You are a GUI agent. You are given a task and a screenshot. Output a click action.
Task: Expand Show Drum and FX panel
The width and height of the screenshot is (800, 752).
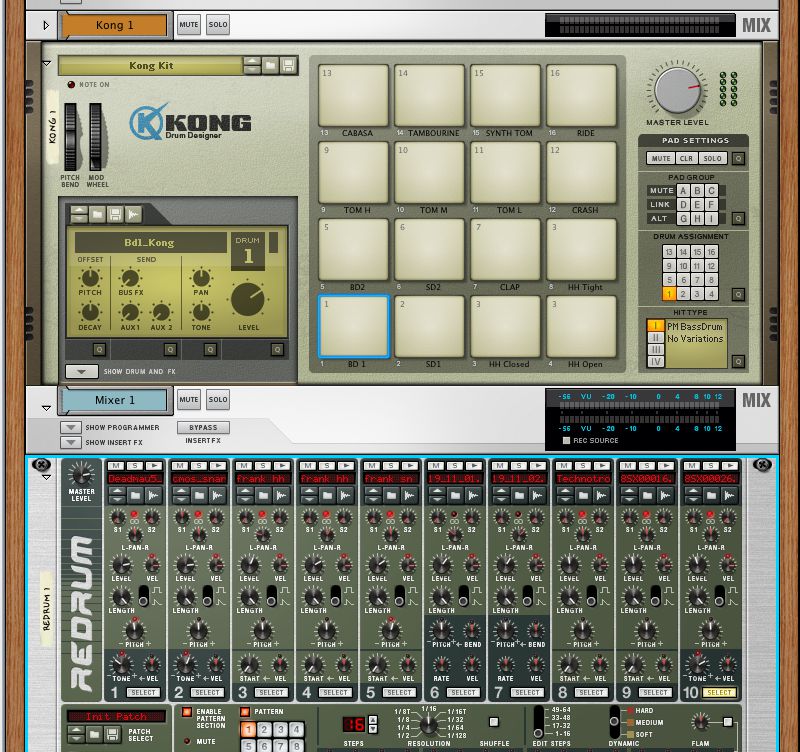click(82, 371)
